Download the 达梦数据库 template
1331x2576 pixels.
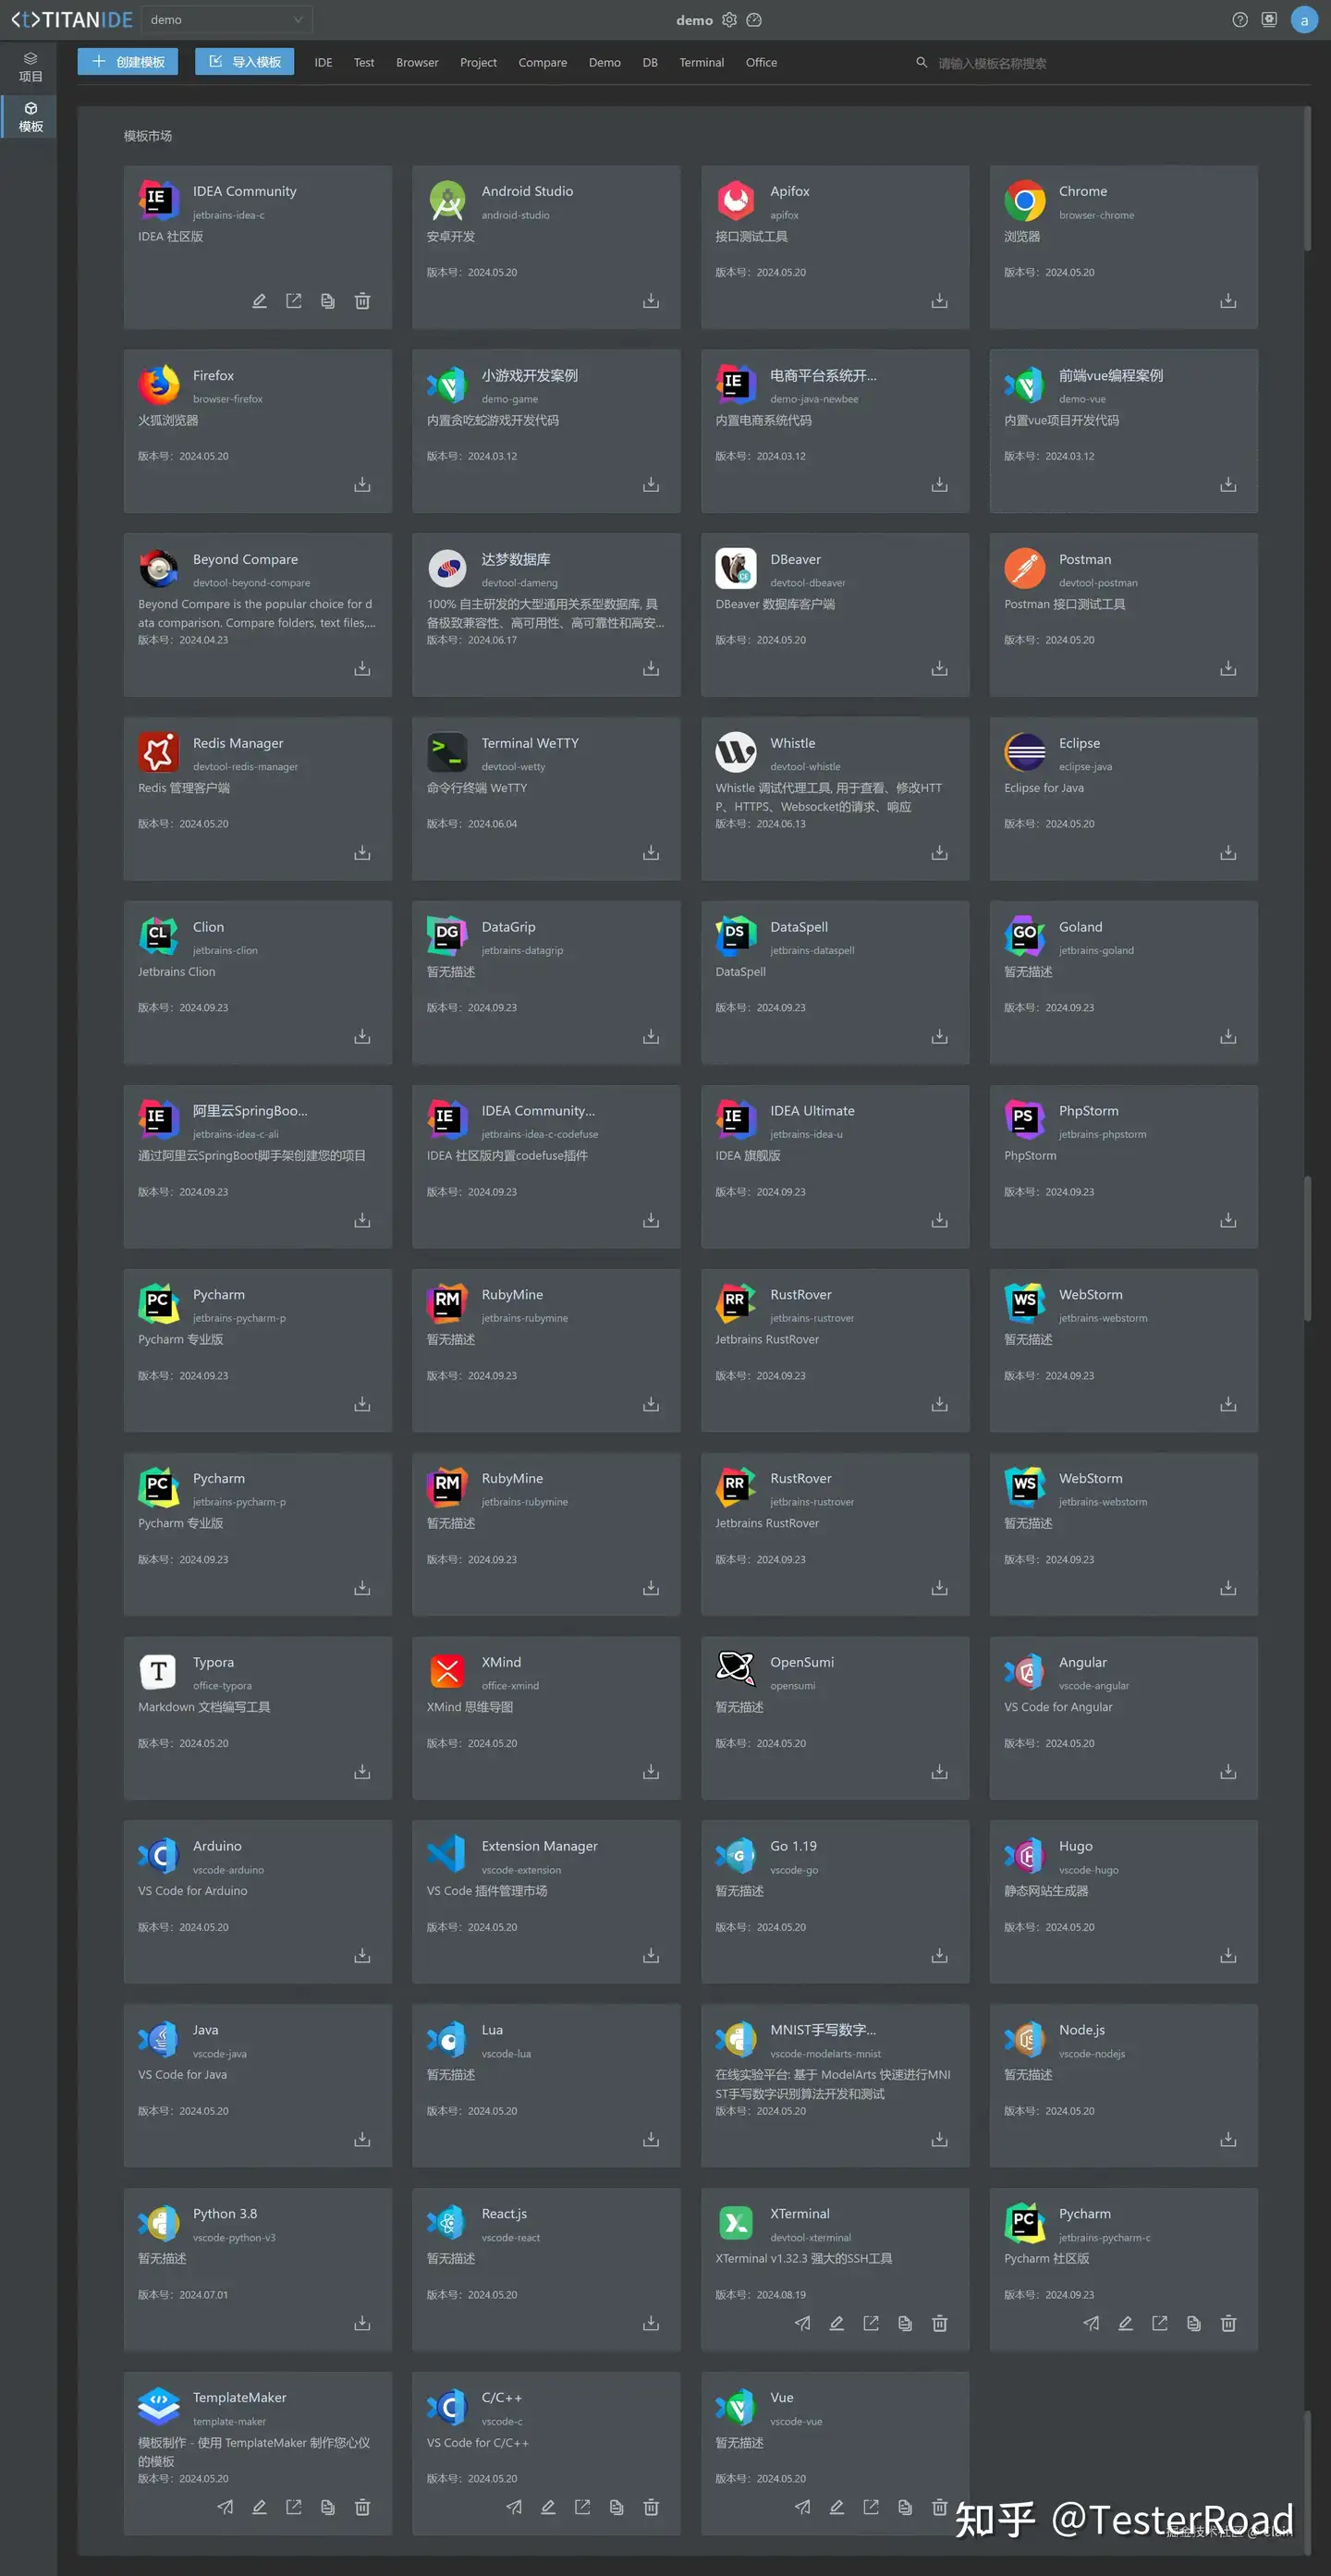tap(651, 668)
